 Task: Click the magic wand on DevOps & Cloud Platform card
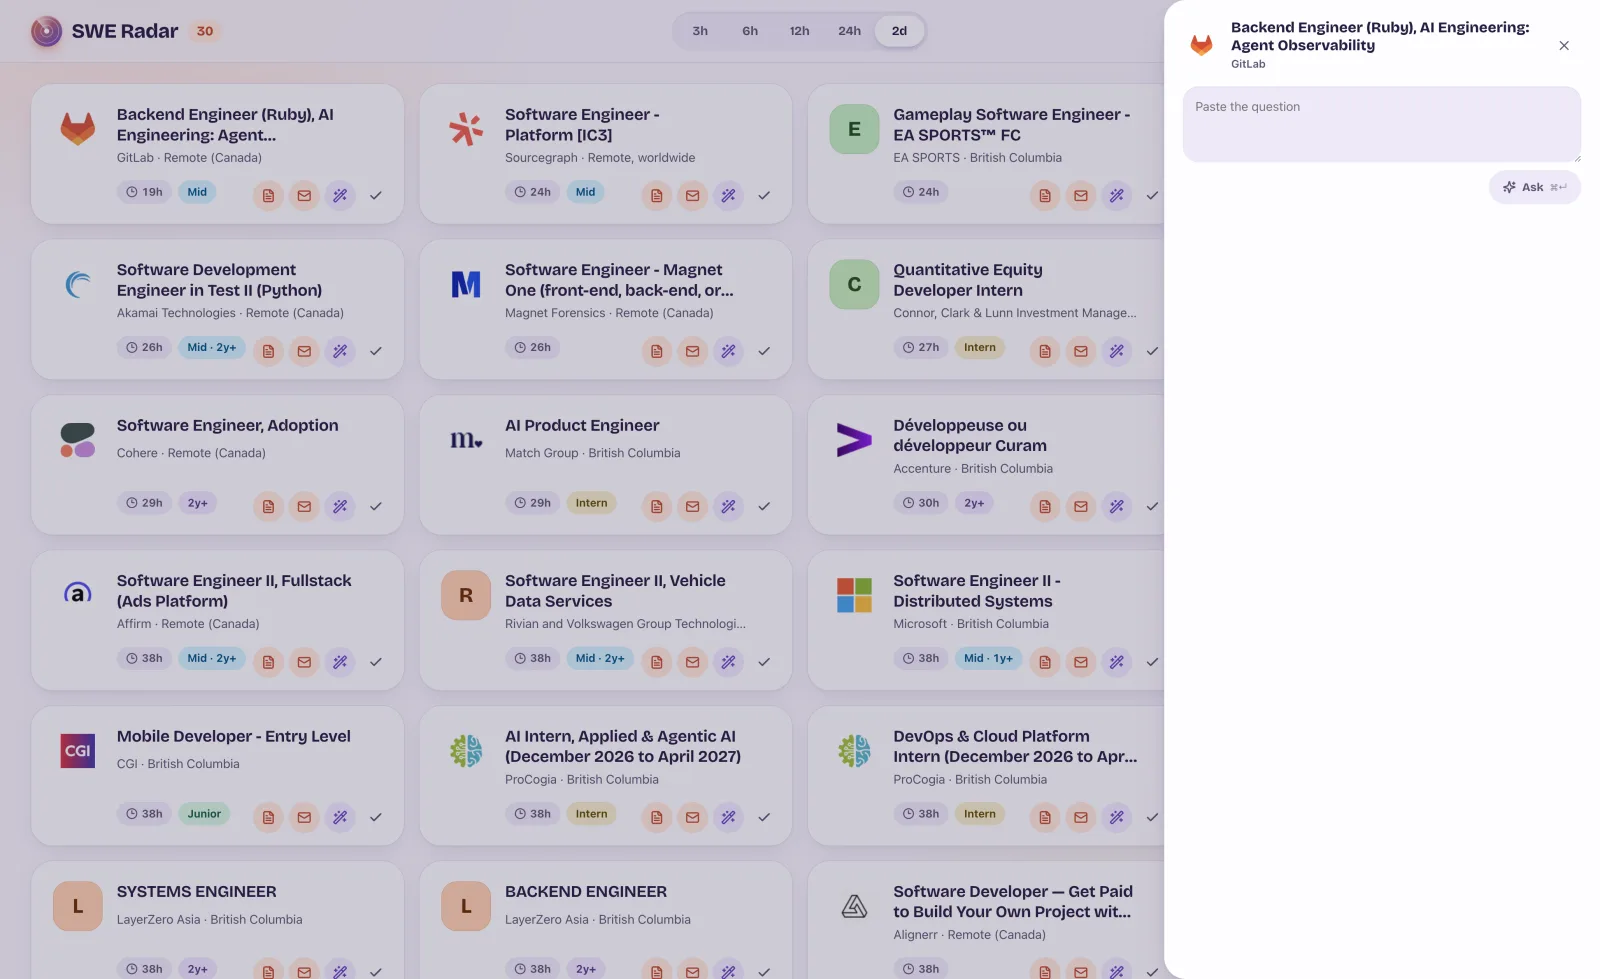[1116, 817]
